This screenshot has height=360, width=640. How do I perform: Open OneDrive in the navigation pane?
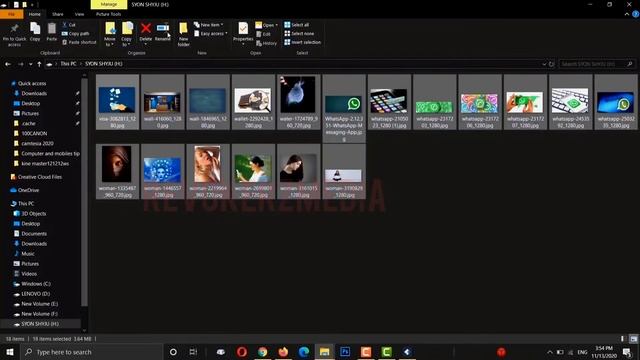tap(28, 190)
